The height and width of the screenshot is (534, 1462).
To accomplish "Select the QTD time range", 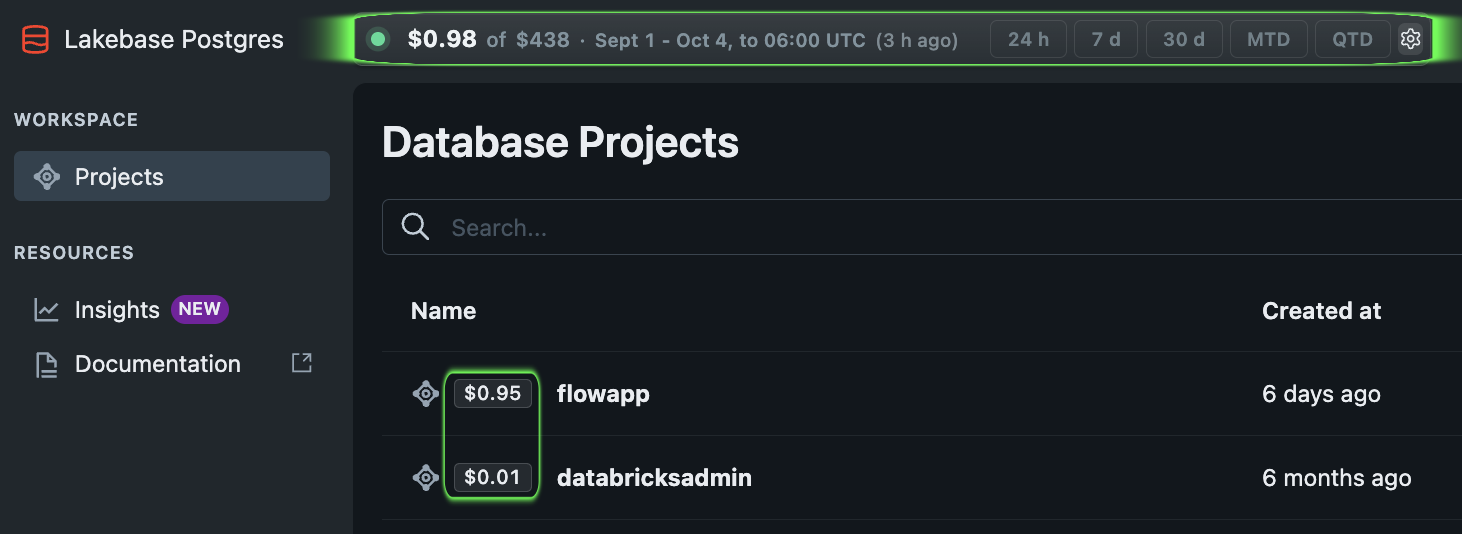I will [x=1353, y=40].
